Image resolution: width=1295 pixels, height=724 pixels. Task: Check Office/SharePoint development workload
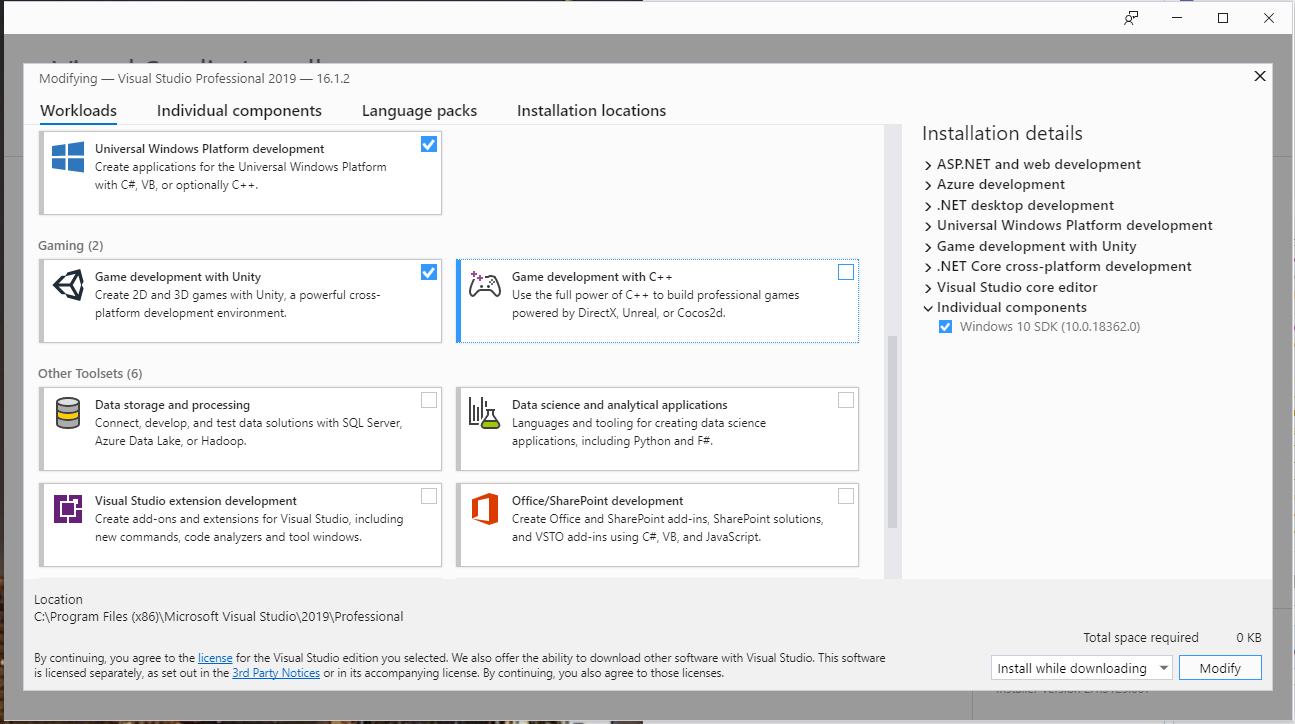click(846, 496)
